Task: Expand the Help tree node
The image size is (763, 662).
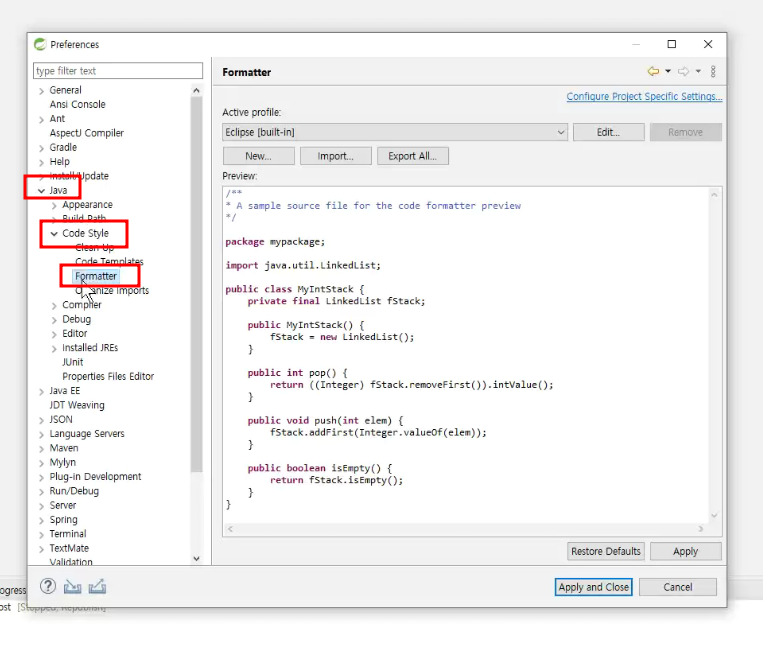Action: pos(41,162)
